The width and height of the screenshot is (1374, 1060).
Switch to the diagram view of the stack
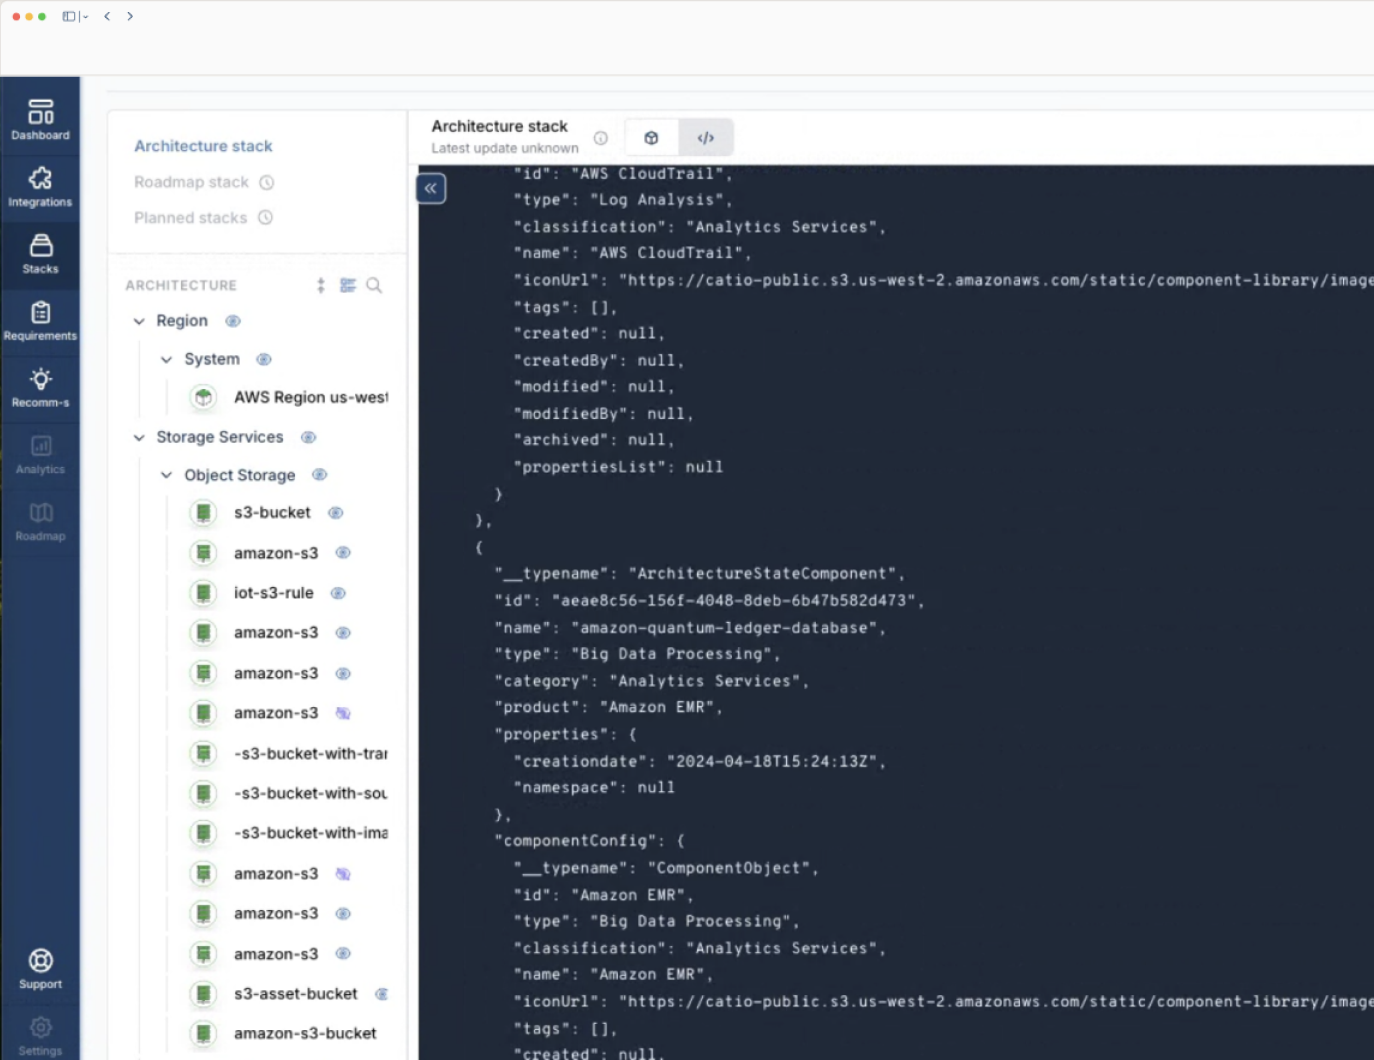(650, 137)
